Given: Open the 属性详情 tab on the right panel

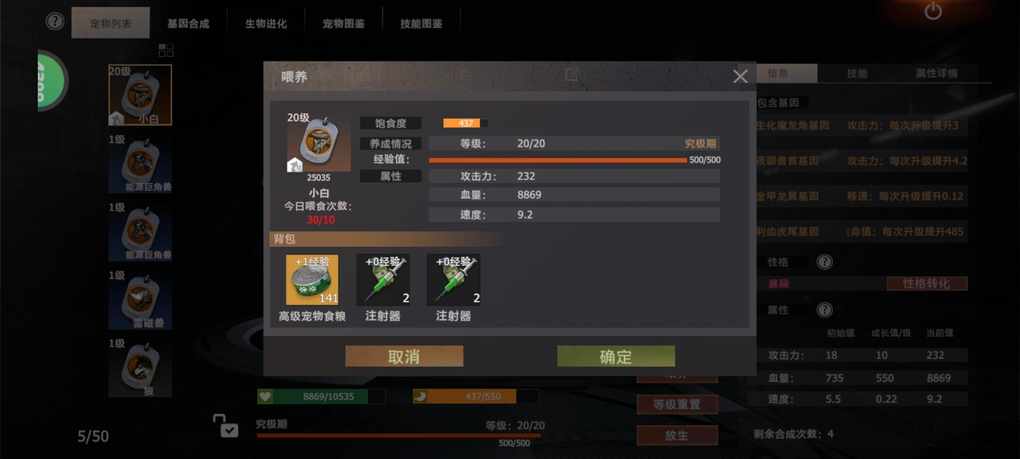Looking at the screenshot, I should pyautogui.click(x=937, y=73).
